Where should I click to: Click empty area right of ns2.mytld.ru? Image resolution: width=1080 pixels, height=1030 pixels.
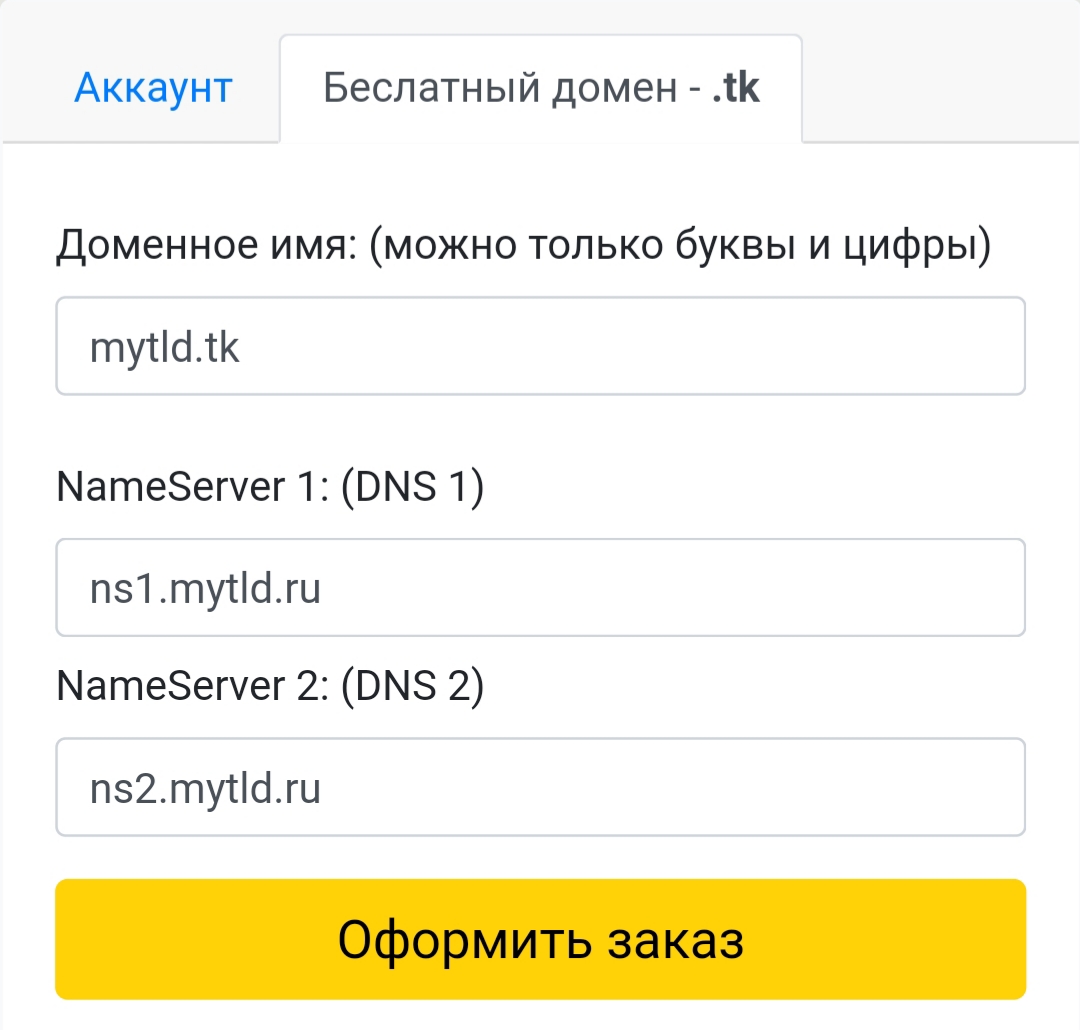pyautogui.click(x=700, y=788)
